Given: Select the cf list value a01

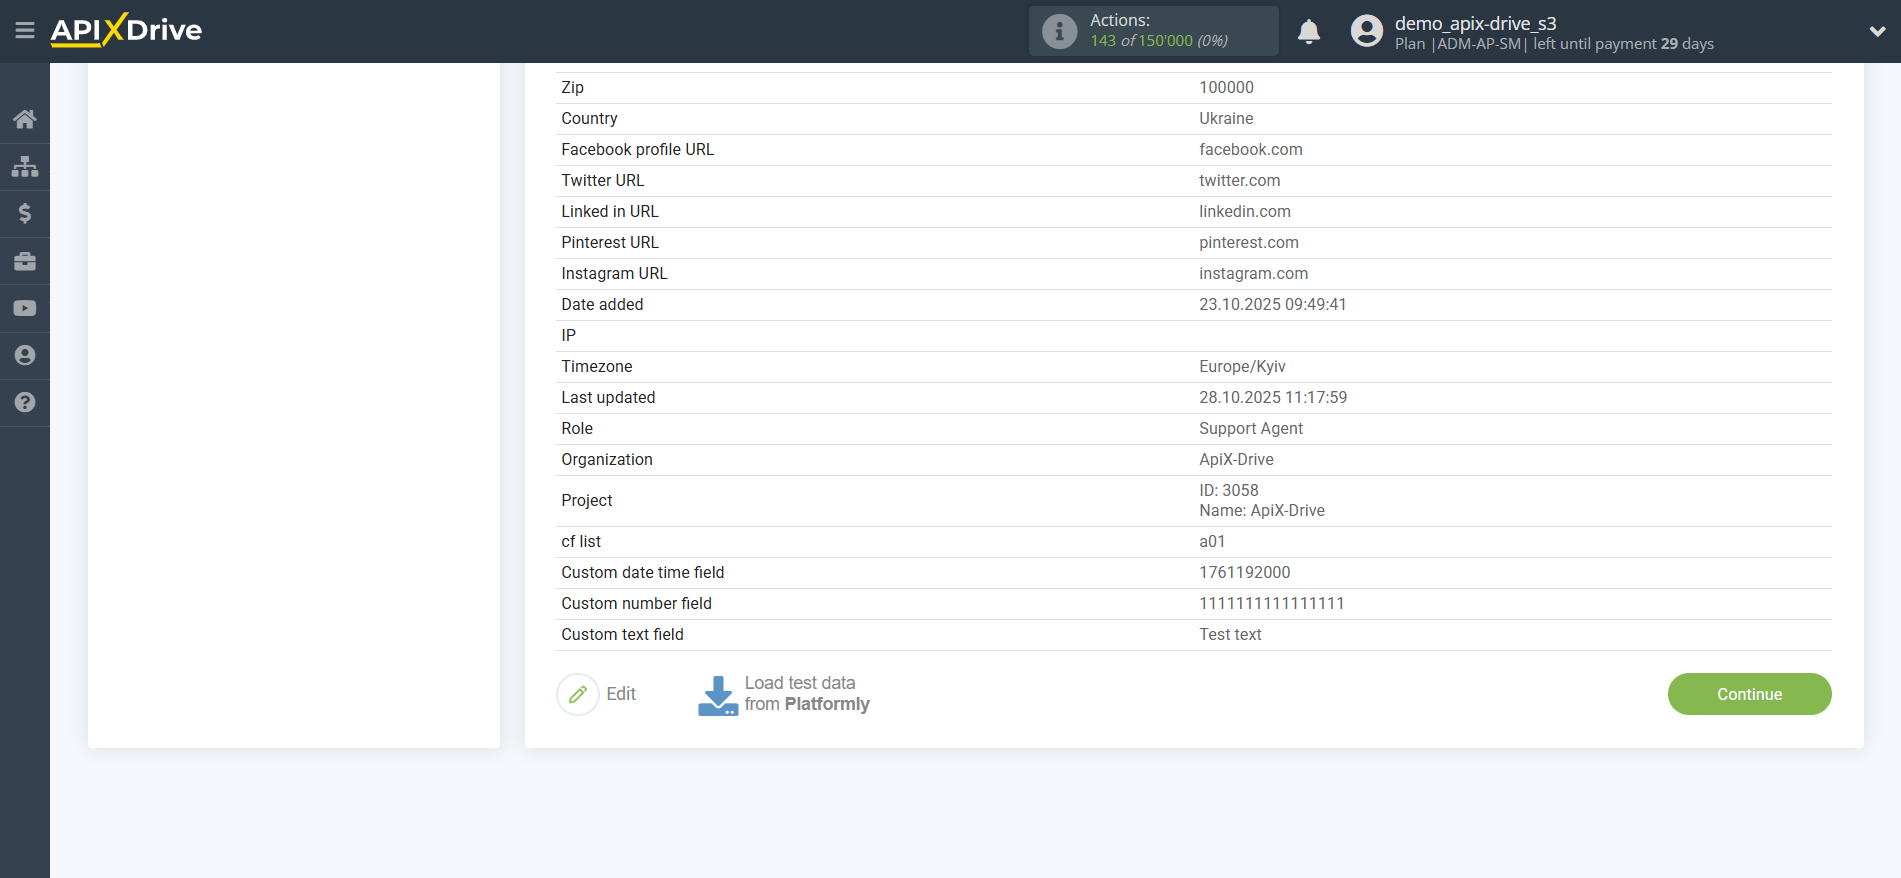Looking at the screenshot, I should click(1212, 542).
